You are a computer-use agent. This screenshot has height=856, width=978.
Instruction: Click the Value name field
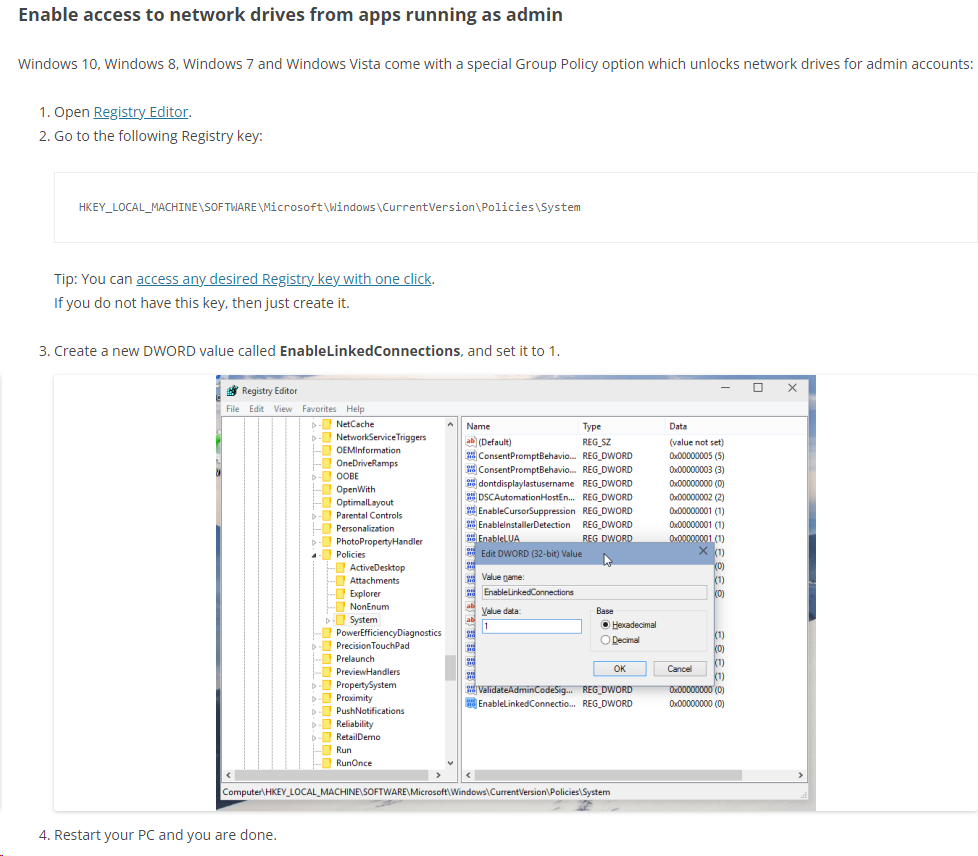tap(594, 592)
